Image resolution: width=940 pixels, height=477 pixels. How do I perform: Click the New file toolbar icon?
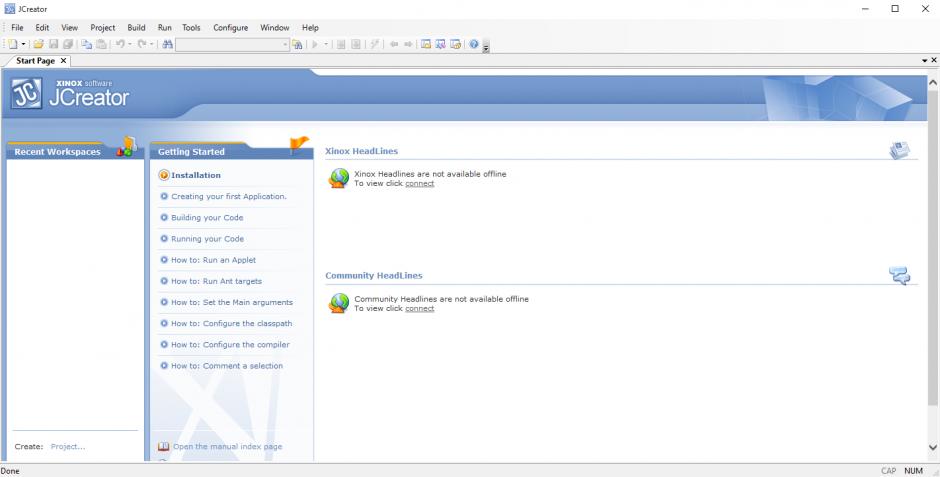(x=11, y=44)
